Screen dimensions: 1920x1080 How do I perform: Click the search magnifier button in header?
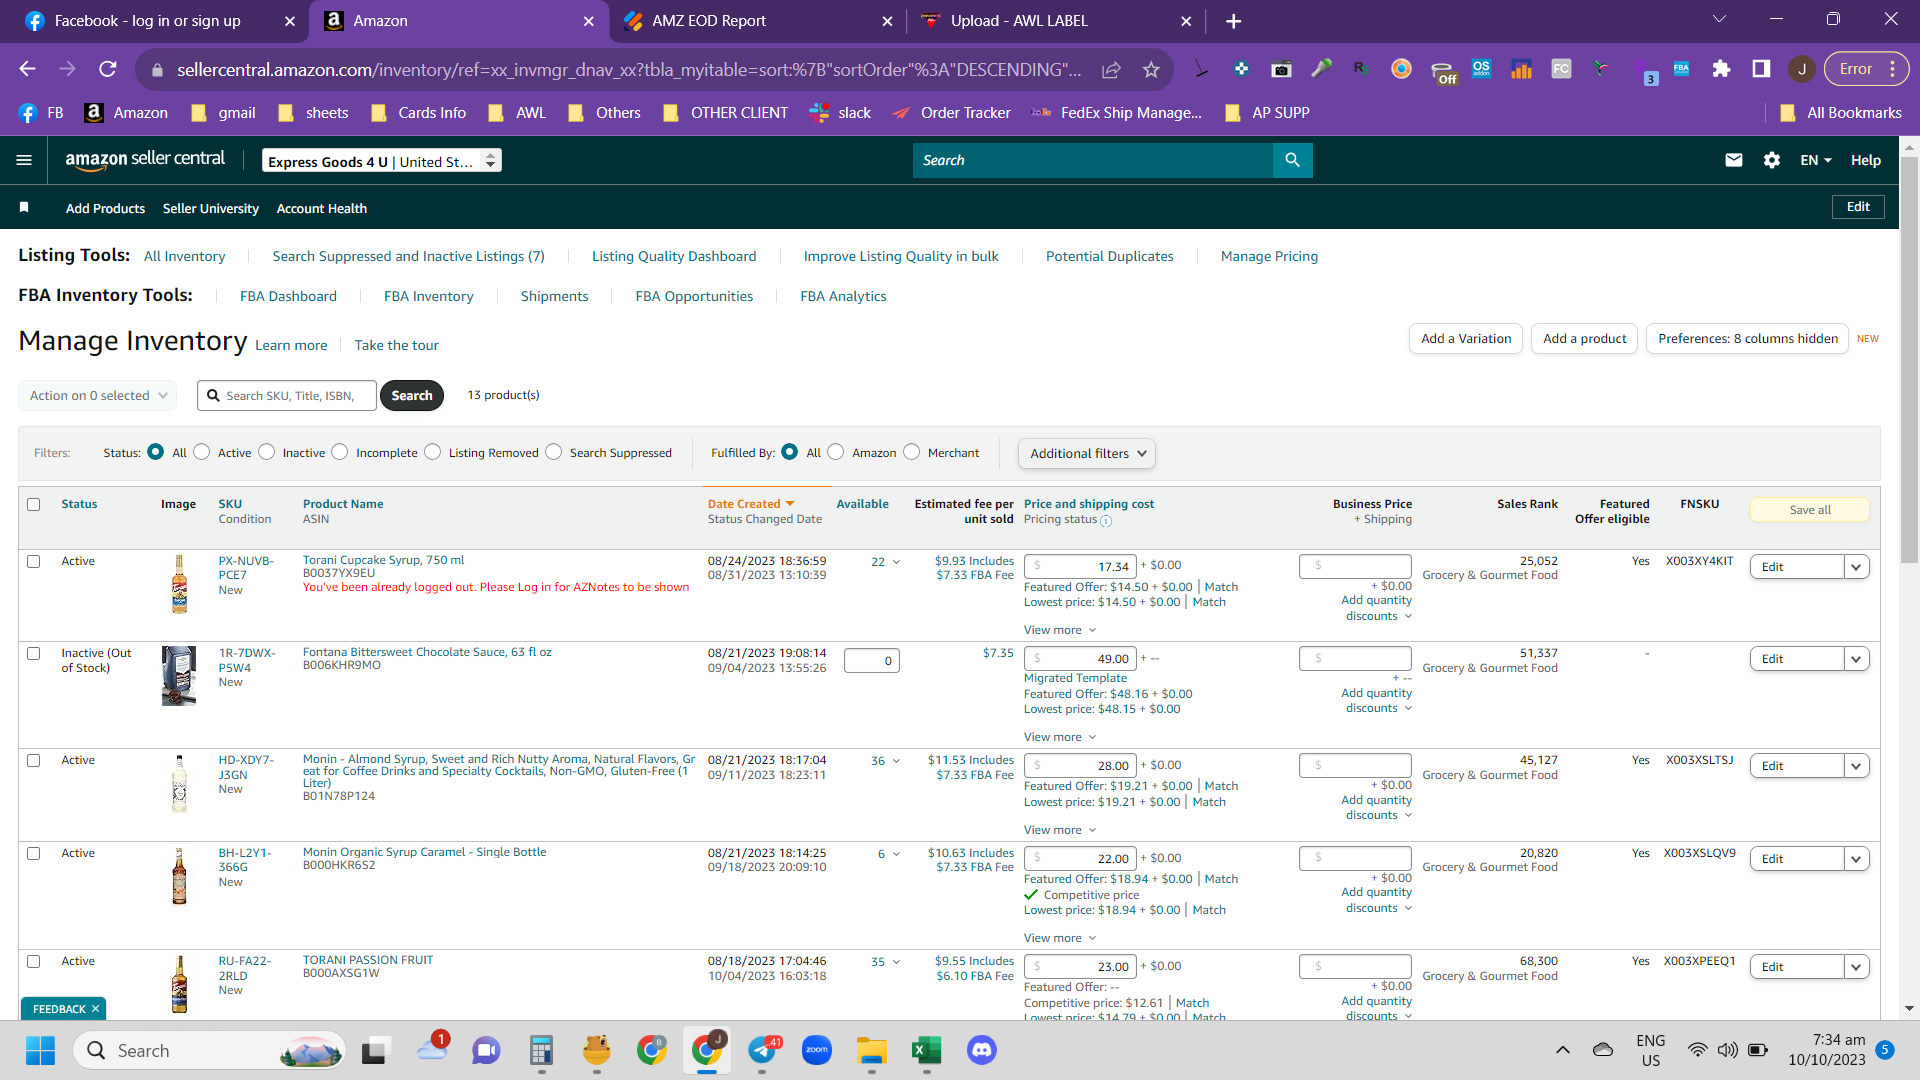[1292, 160]
